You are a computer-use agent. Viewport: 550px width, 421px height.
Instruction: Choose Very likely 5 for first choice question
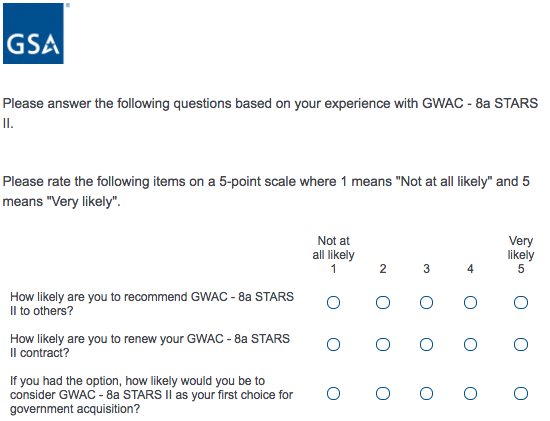pos(521,394)
